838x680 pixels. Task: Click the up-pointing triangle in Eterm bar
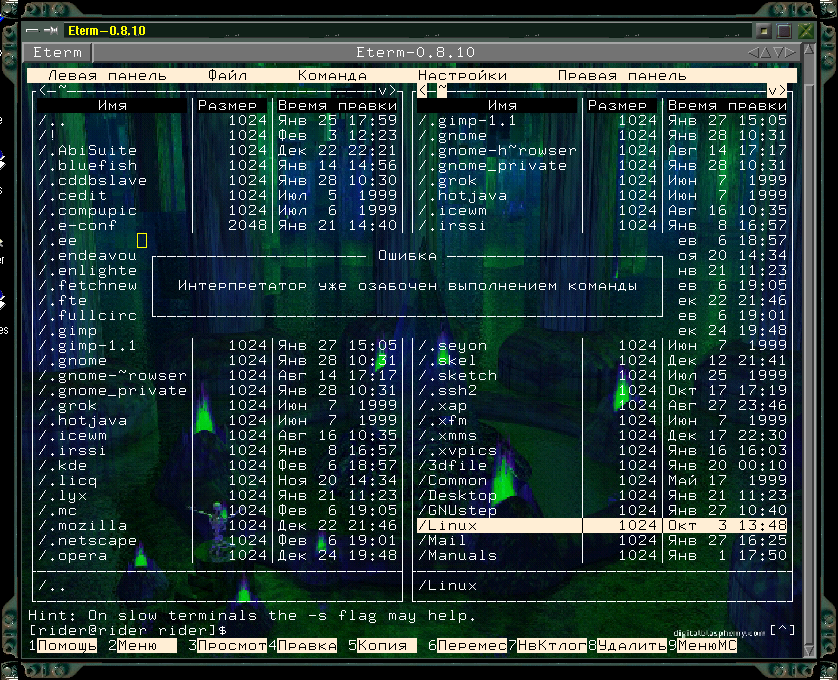click(x=765, y=52)
